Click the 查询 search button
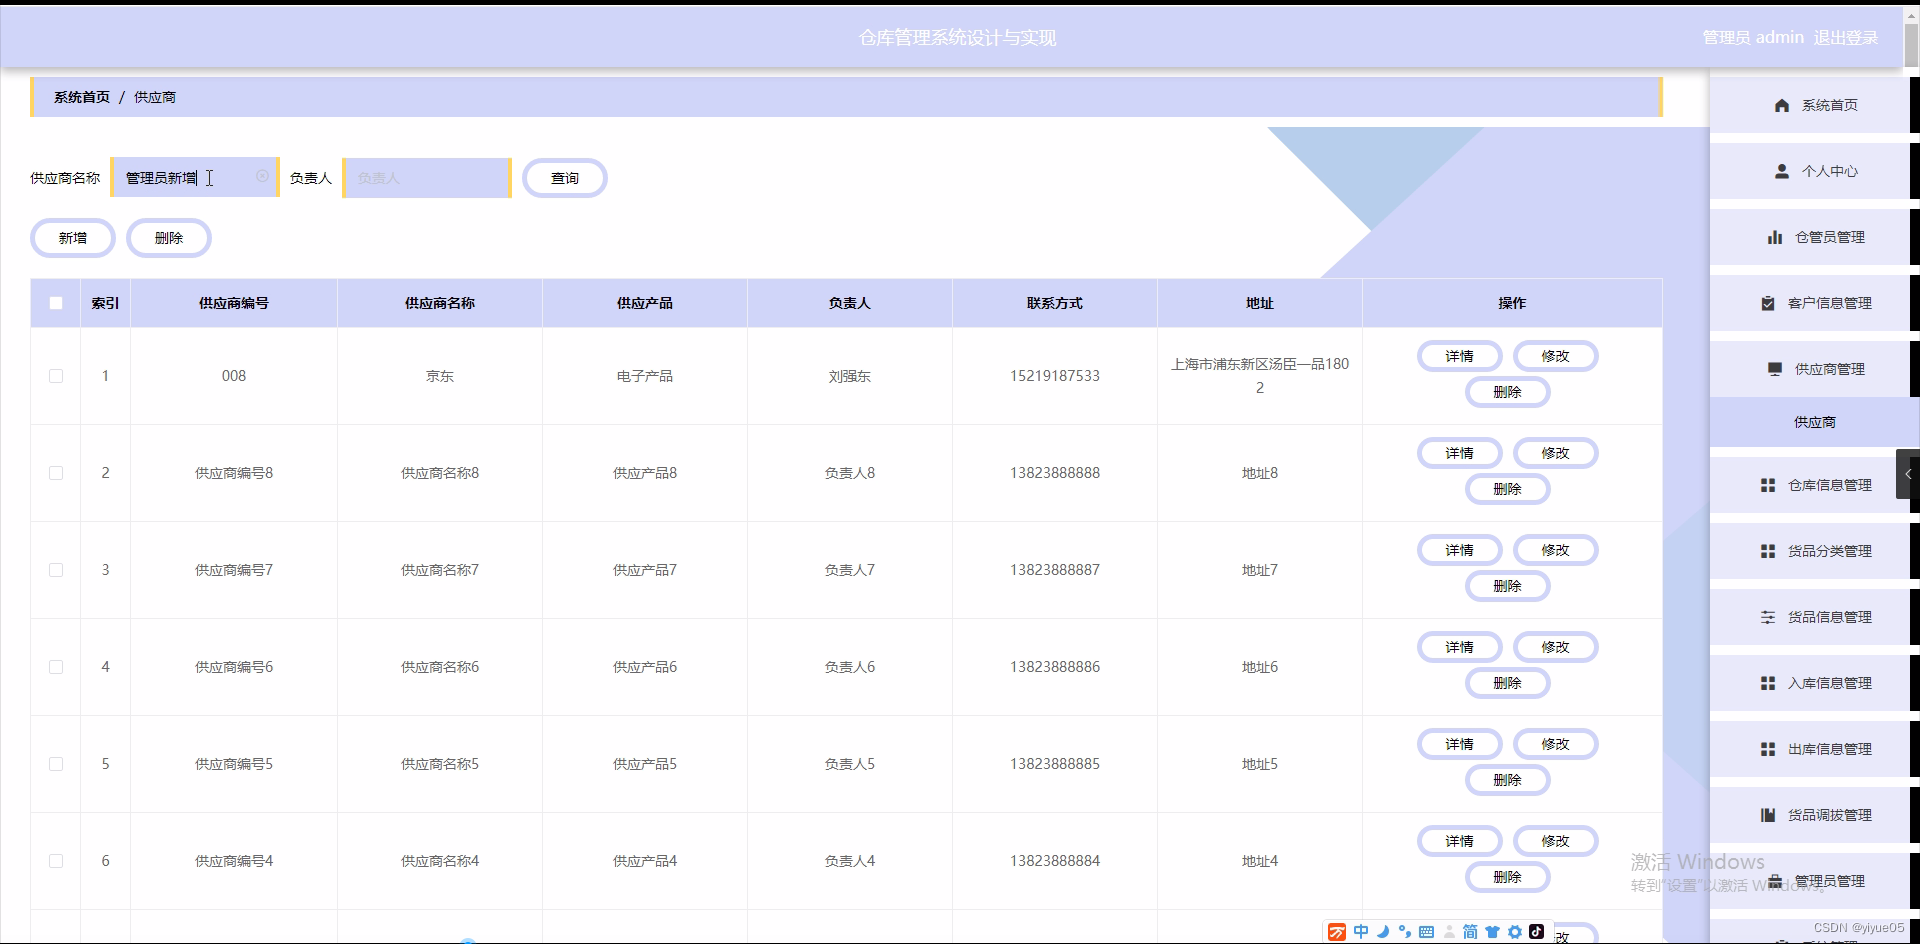Image resolution: width=1920 pixels, height=944 pixels. [564, 177]
